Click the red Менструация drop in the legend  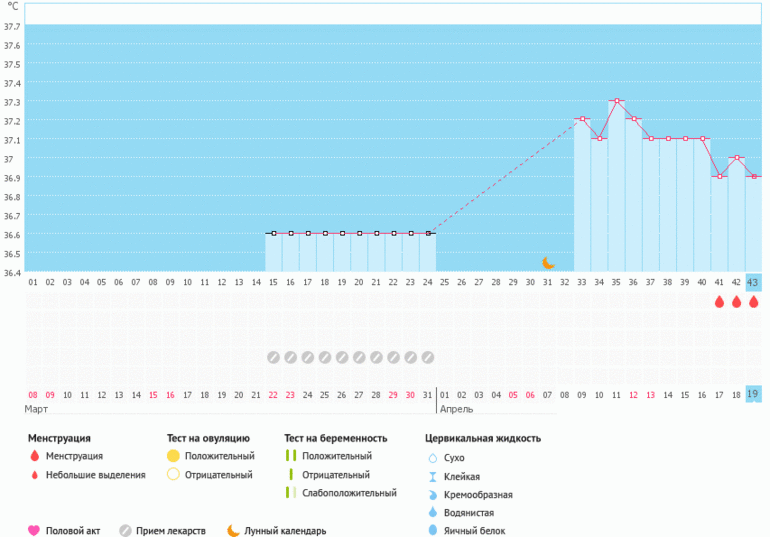pos(34,456)
